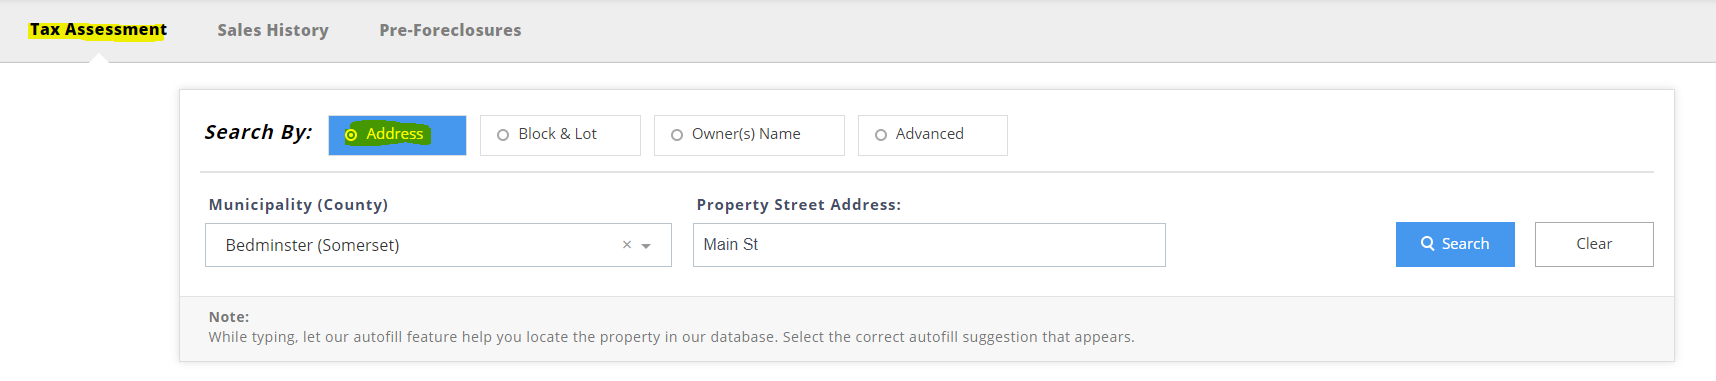Open the Pre-Foreclosures tab

coord(450,30)
